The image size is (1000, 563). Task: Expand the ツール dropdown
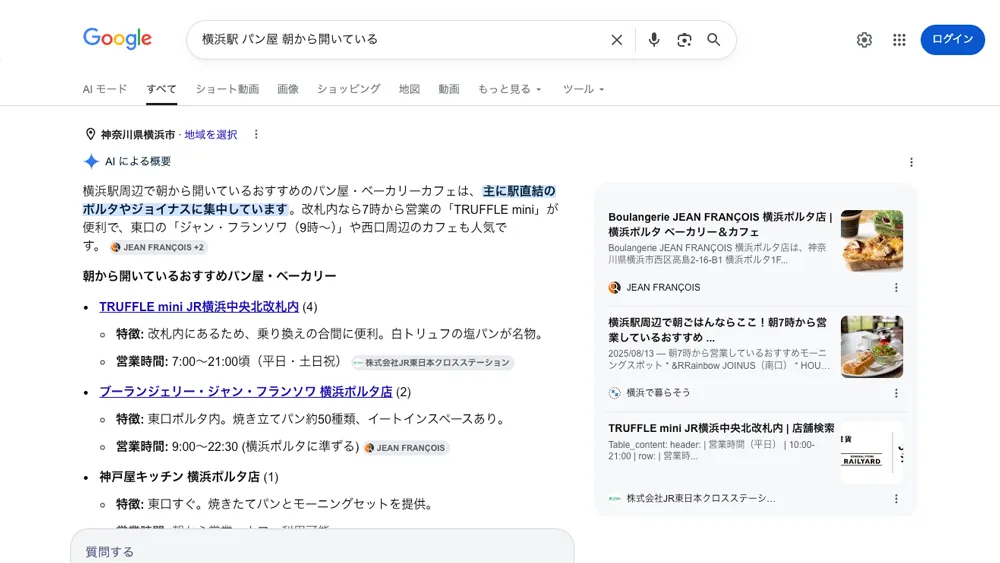tap(583, 89)
